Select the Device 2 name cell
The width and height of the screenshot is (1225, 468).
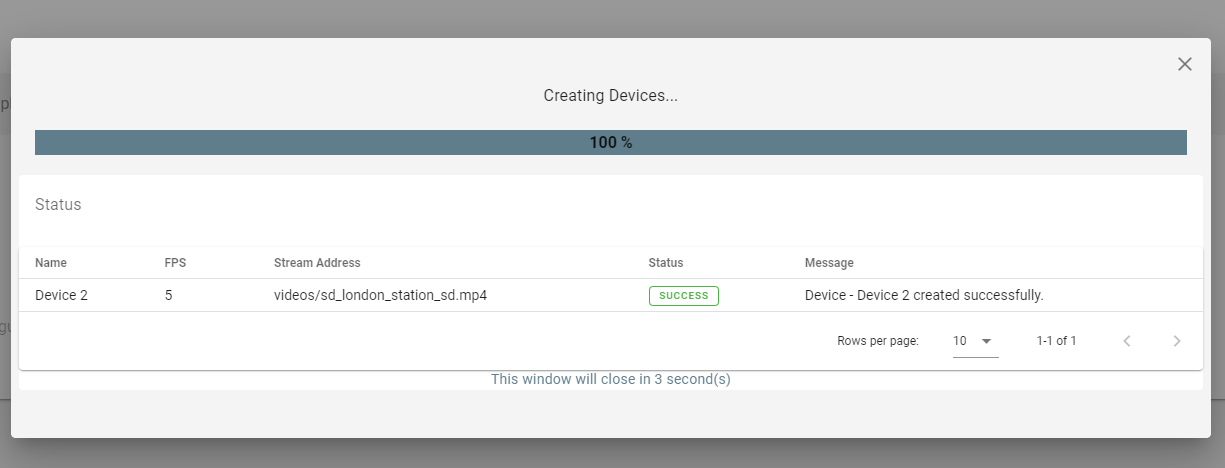point(61,295)
